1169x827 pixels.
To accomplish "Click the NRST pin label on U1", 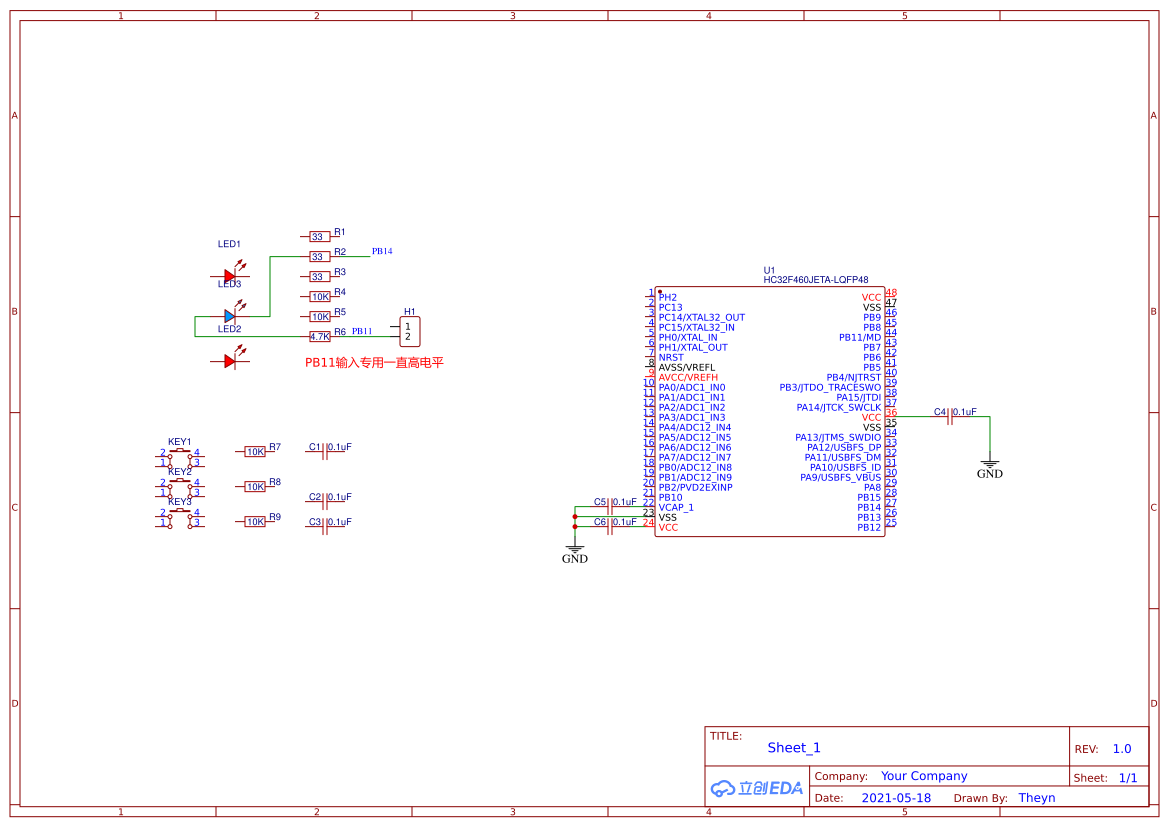I will click(x=671, y=357).
